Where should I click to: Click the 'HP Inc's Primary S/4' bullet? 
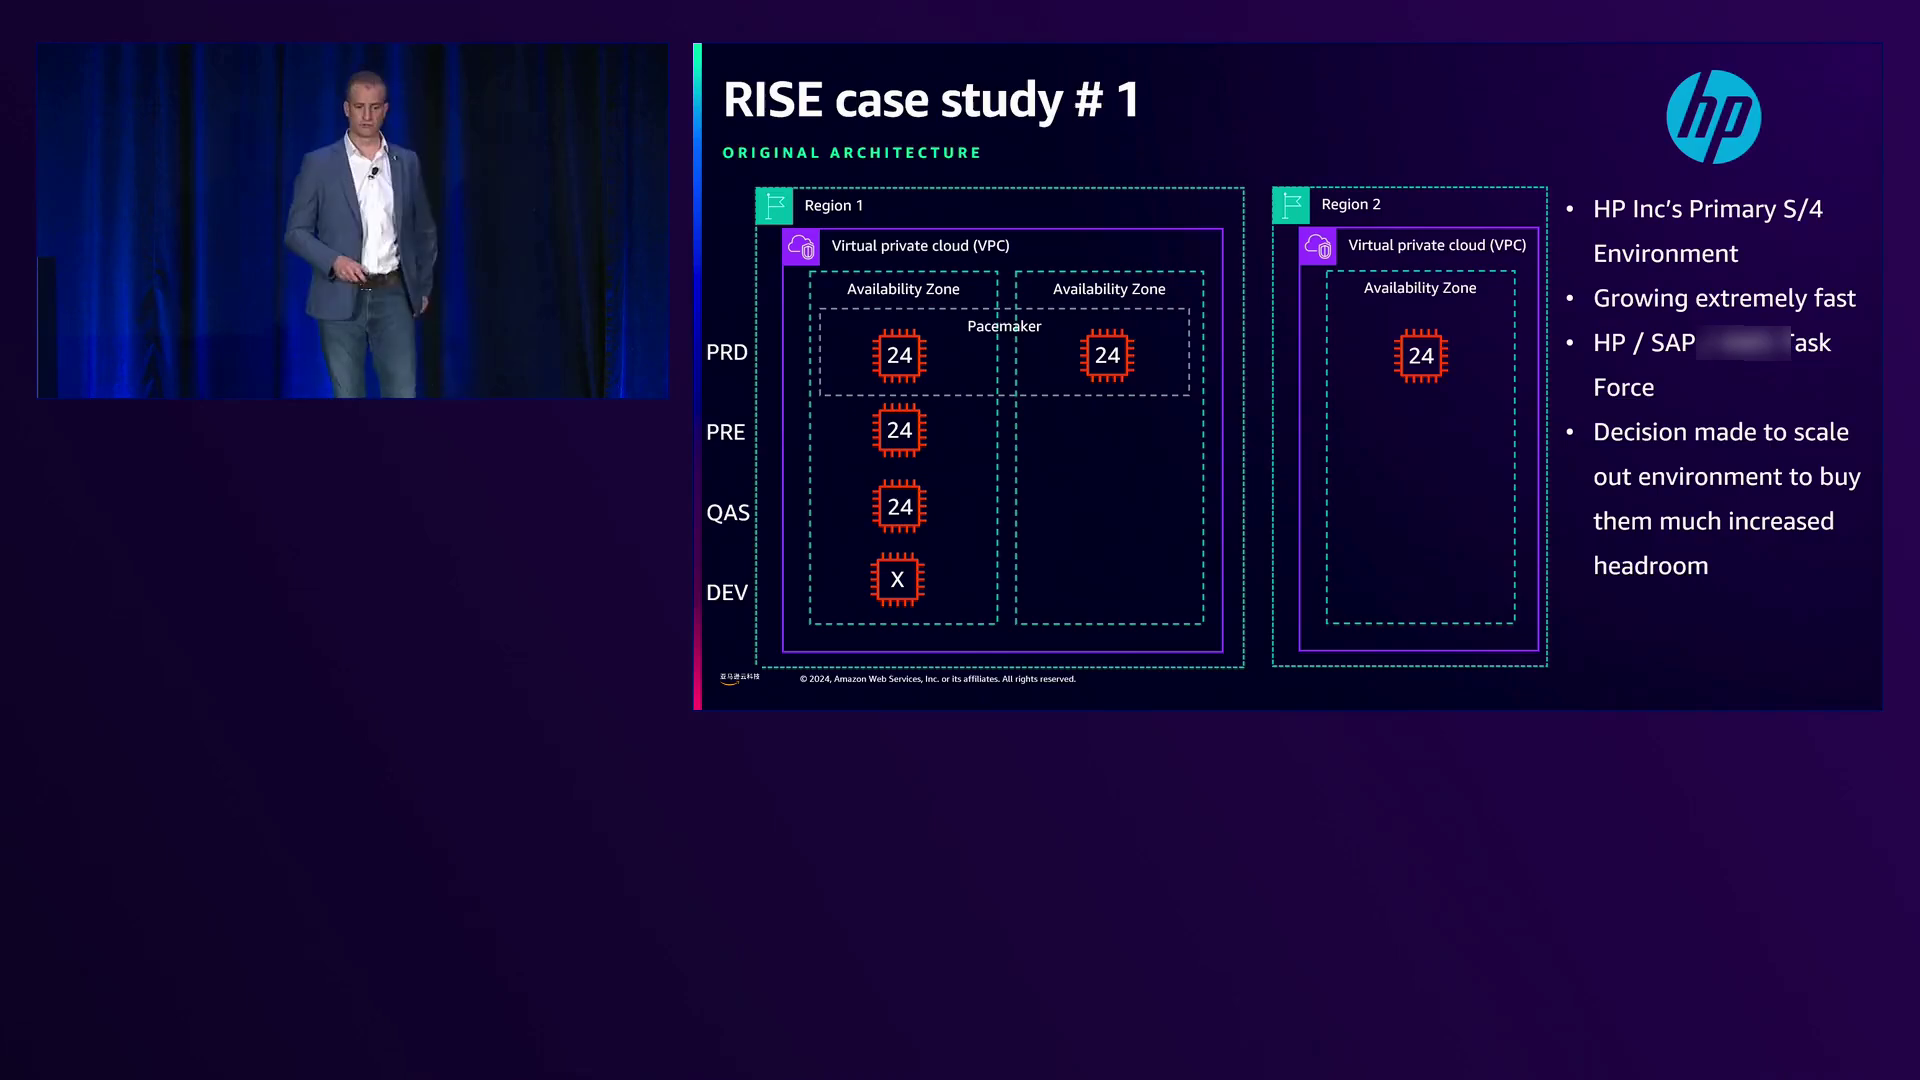1708,209
